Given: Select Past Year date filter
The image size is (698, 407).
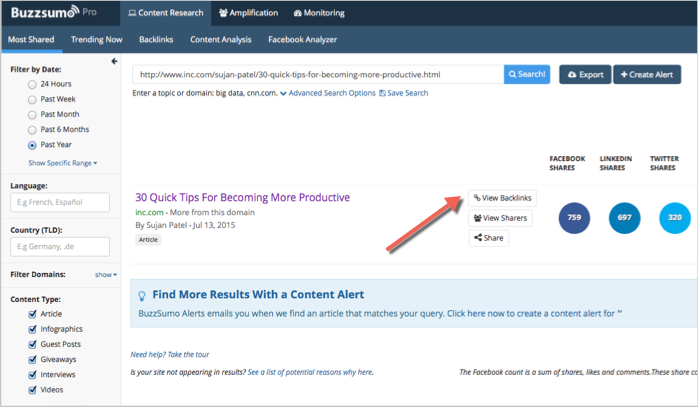Looking at the screenshot, I should [32, 145].
